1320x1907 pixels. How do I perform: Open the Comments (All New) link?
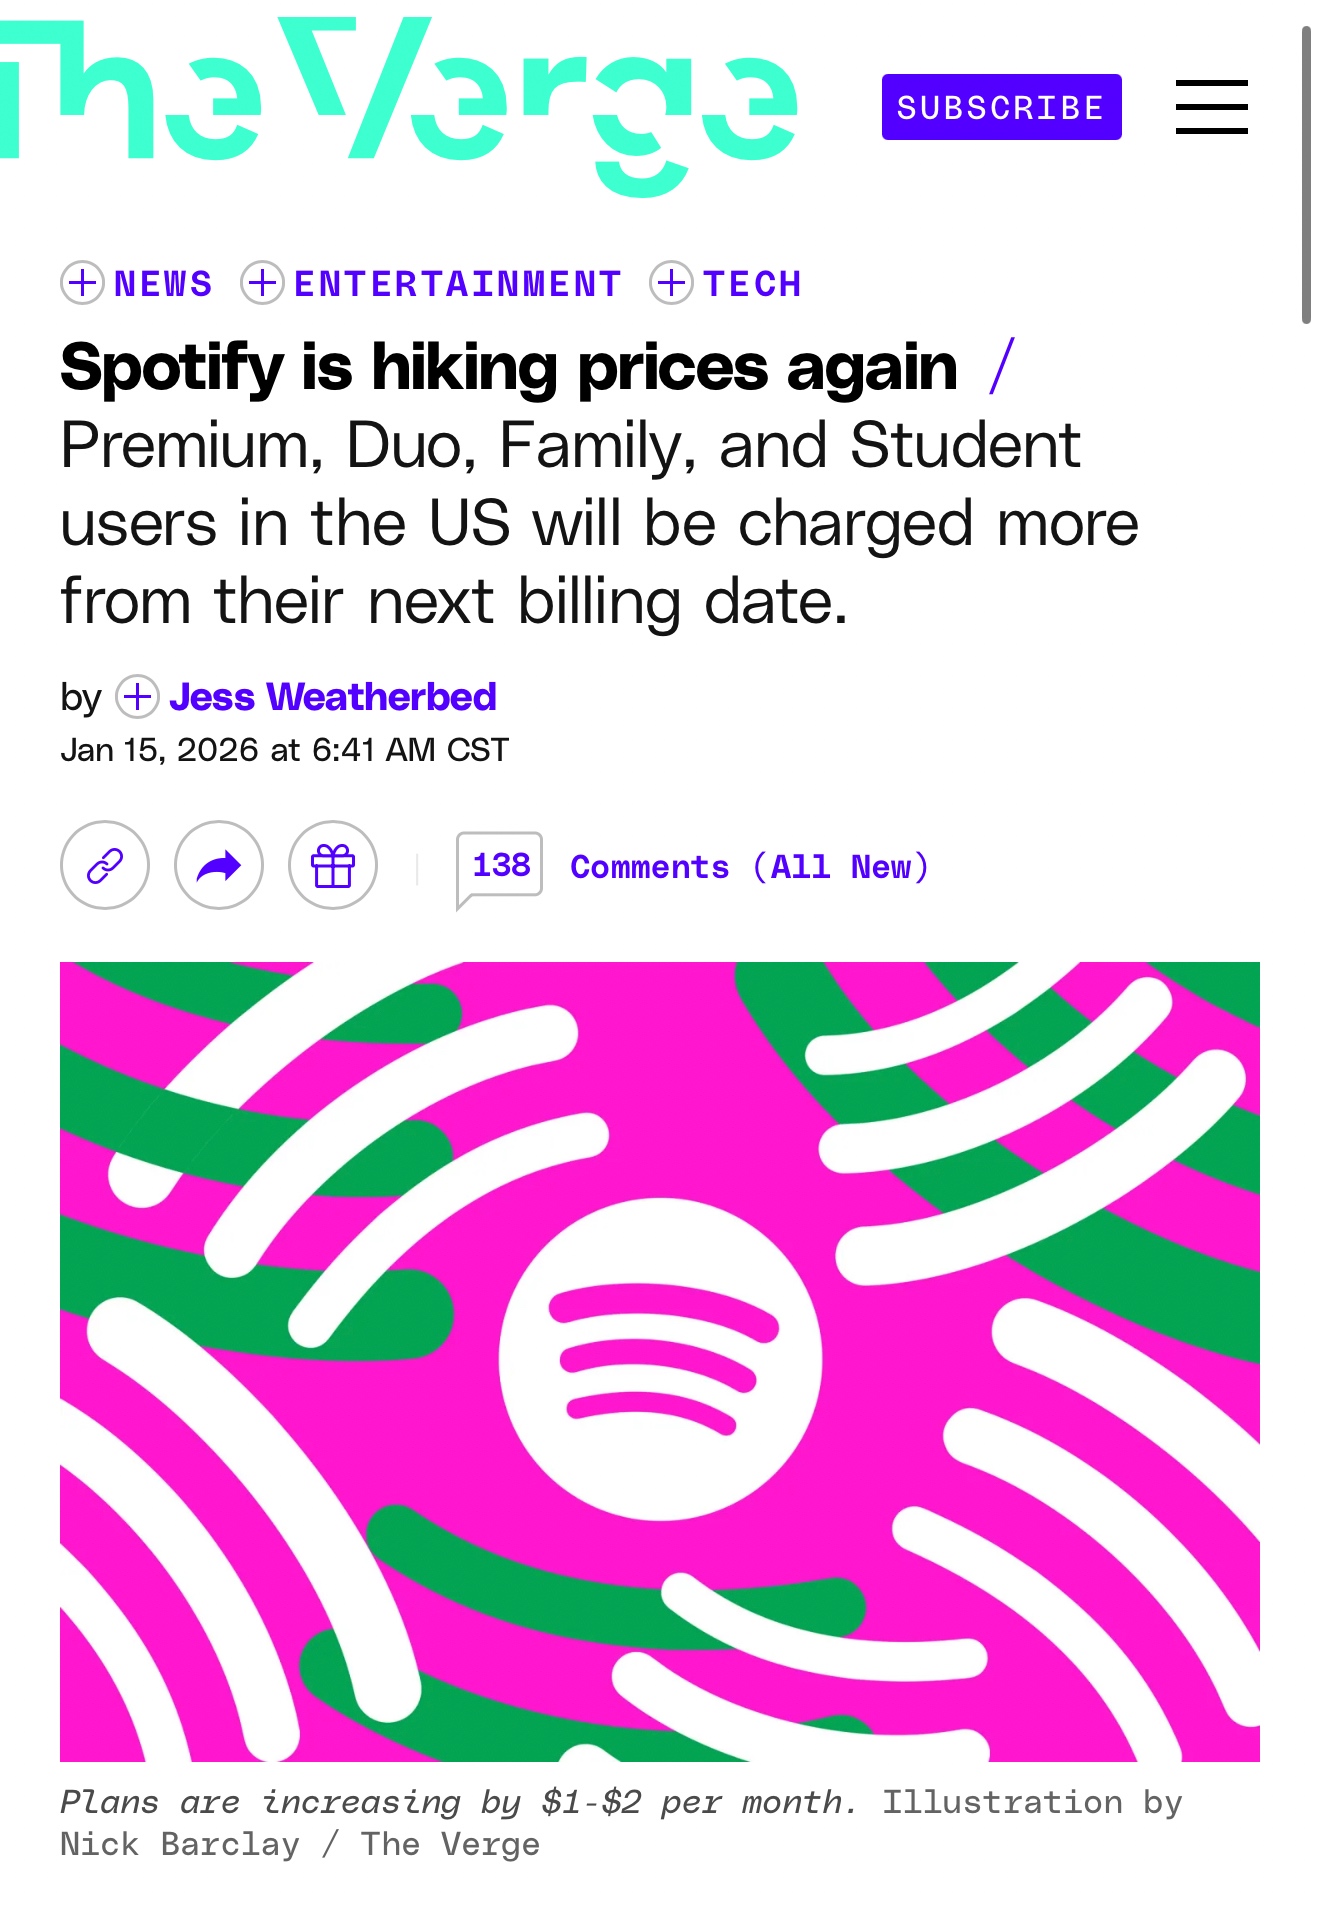click(x=749, y=867)
